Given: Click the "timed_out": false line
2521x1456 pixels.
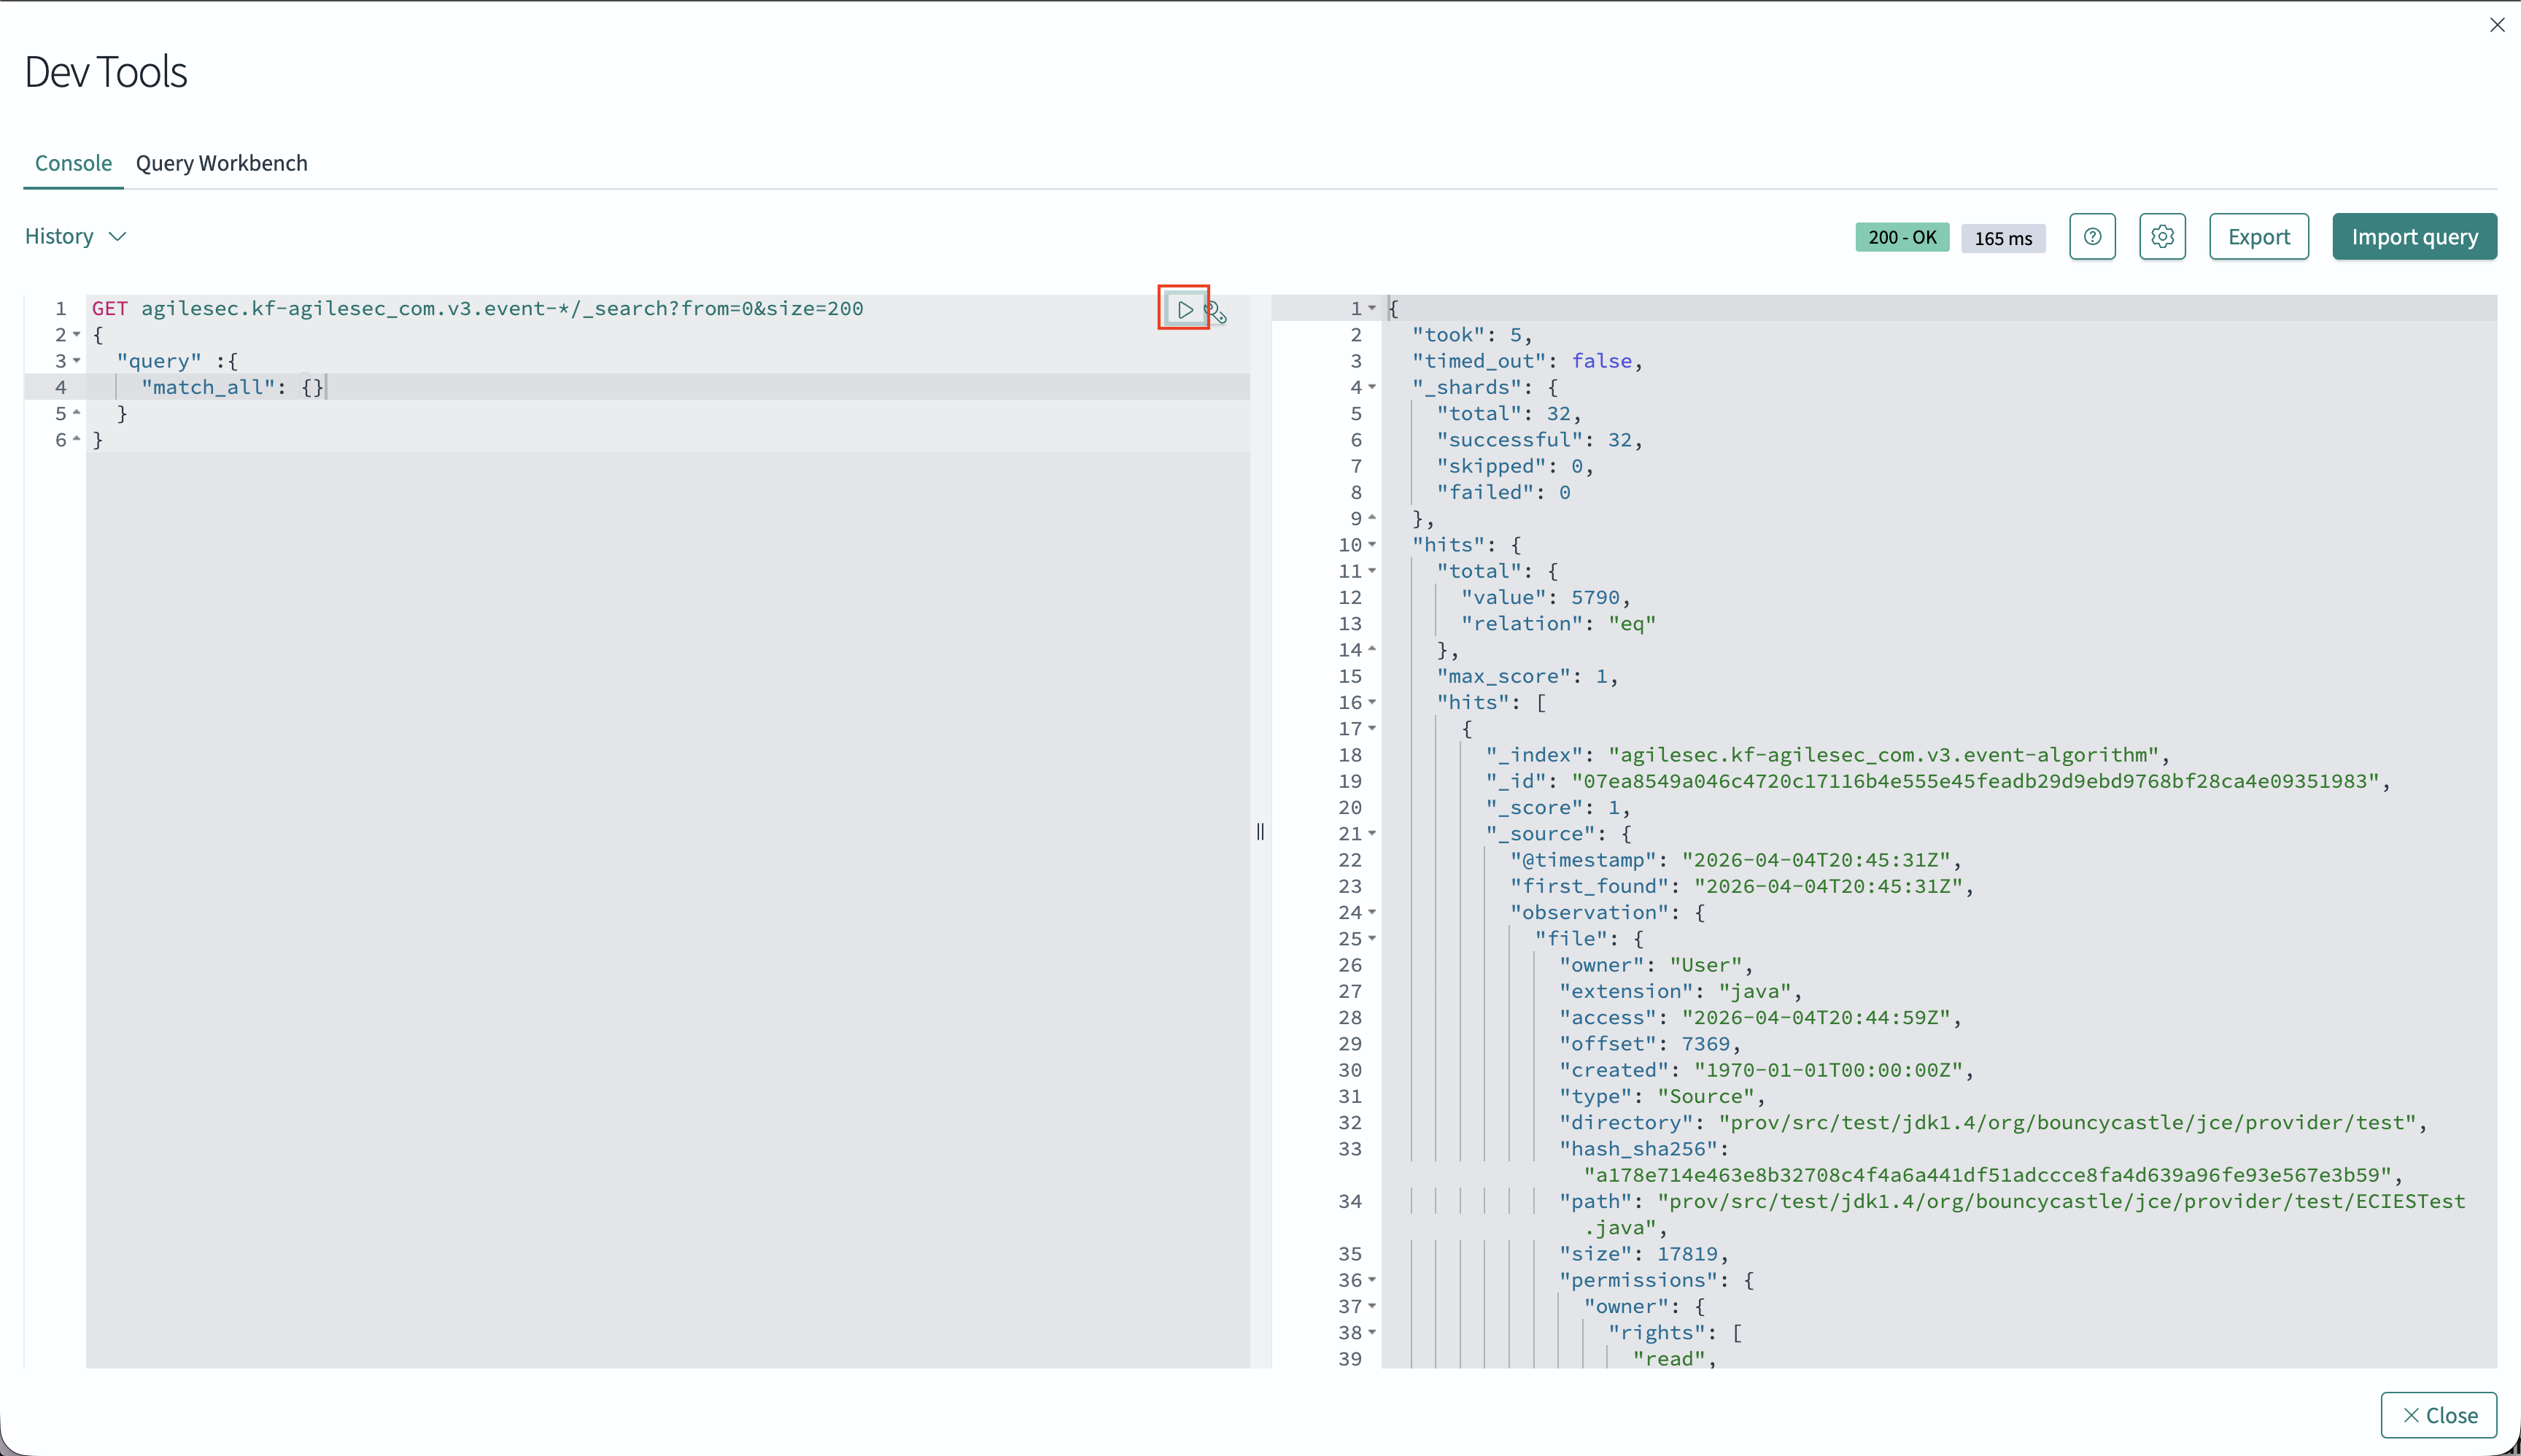Looking at the screenshot, I should pyautogui.click(x=1527, y=361).
